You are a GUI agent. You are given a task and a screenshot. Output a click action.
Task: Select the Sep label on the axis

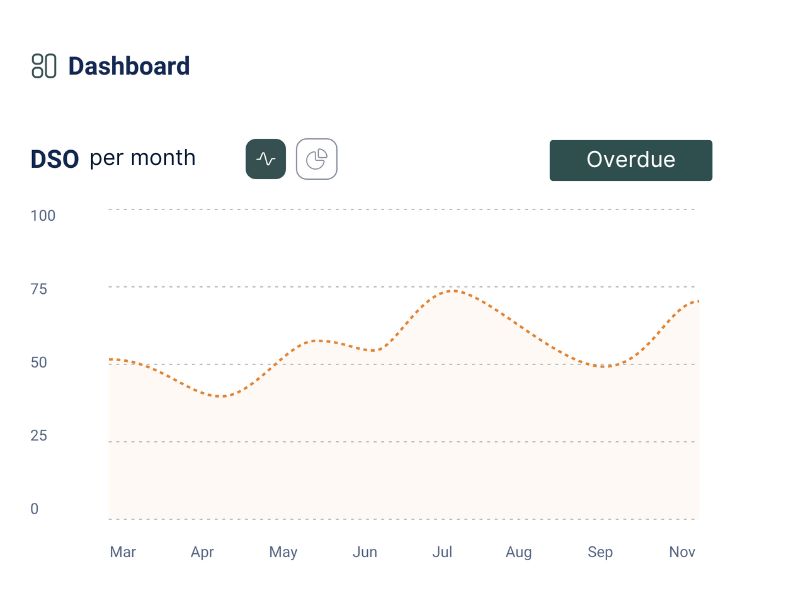[x=600, y=552]
